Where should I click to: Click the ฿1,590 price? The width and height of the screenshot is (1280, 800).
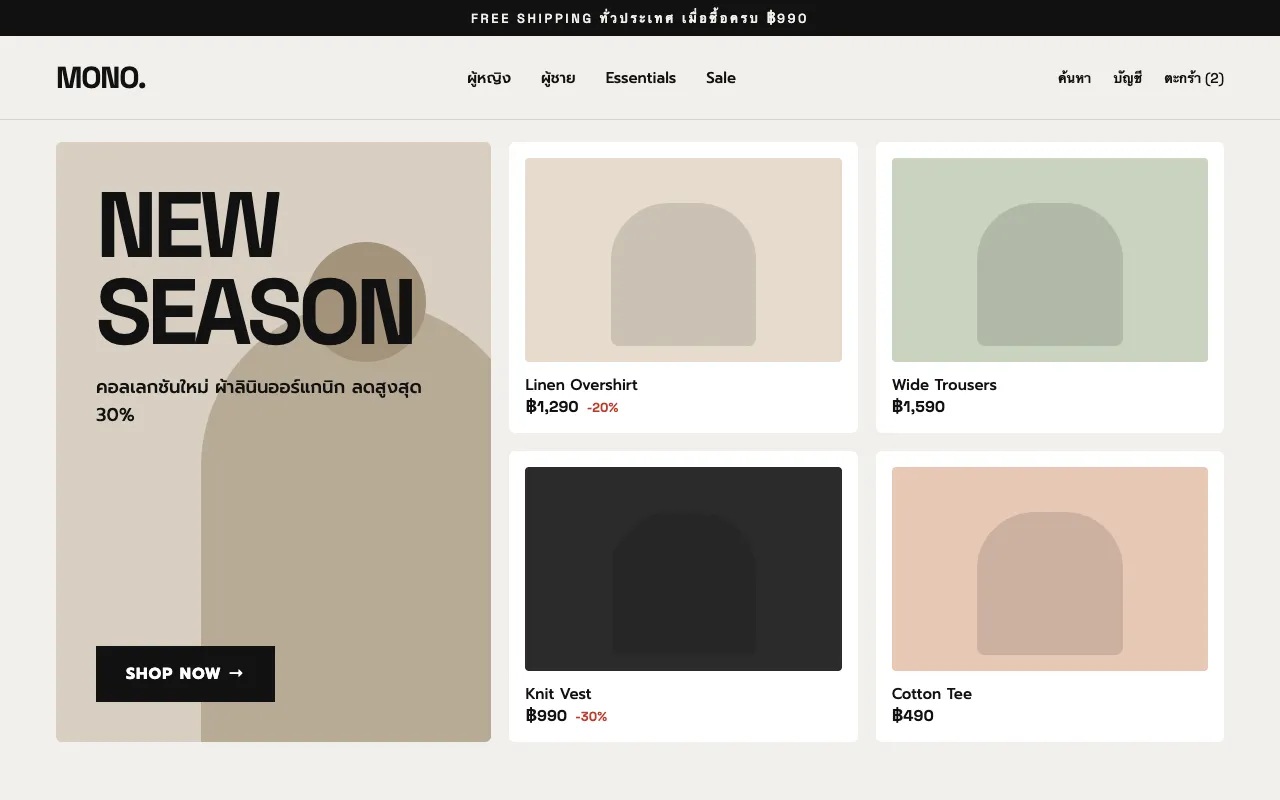click(x=918, y=407)
